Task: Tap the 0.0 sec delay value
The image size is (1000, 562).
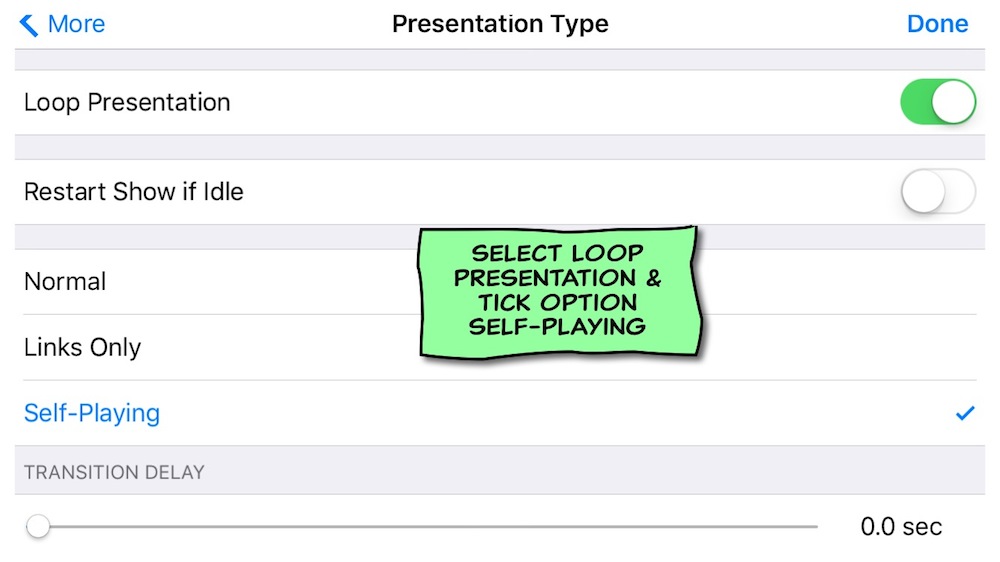Action: click(x=901, y=527)
